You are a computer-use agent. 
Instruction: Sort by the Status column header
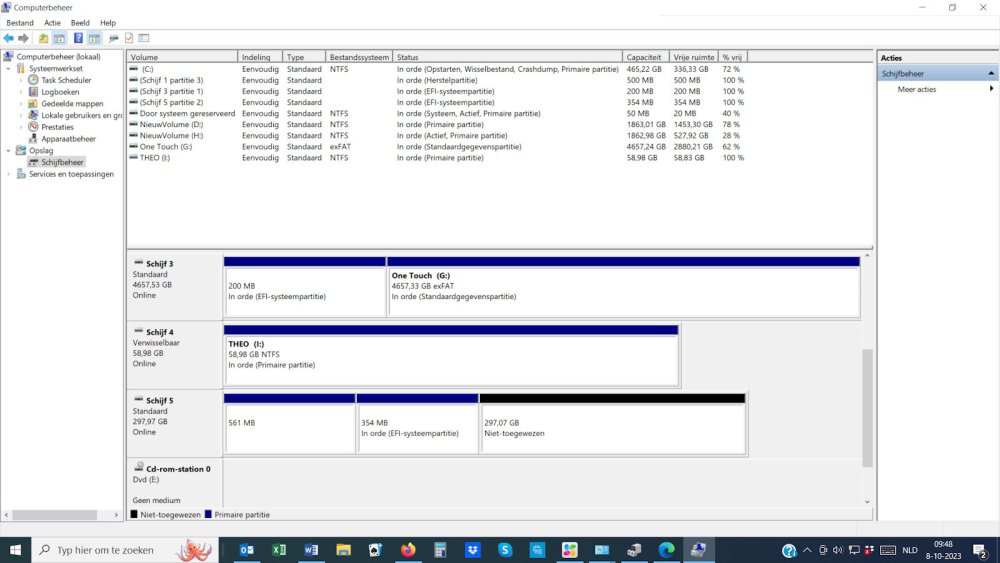click(507, 57)
